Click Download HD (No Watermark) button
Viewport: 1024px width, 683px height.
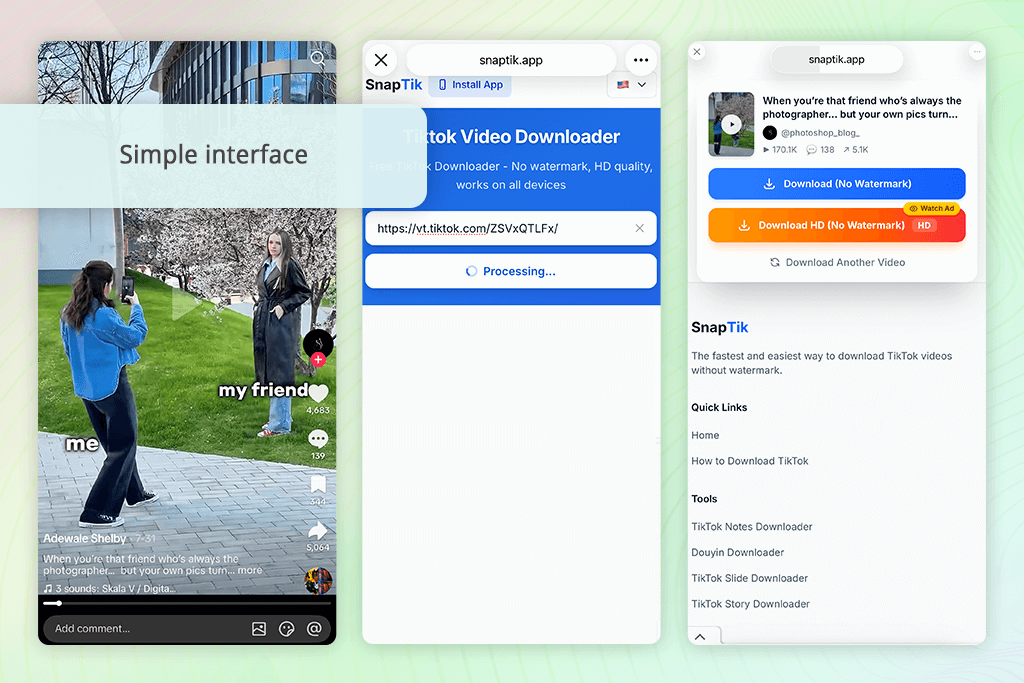tap(837, 225)
